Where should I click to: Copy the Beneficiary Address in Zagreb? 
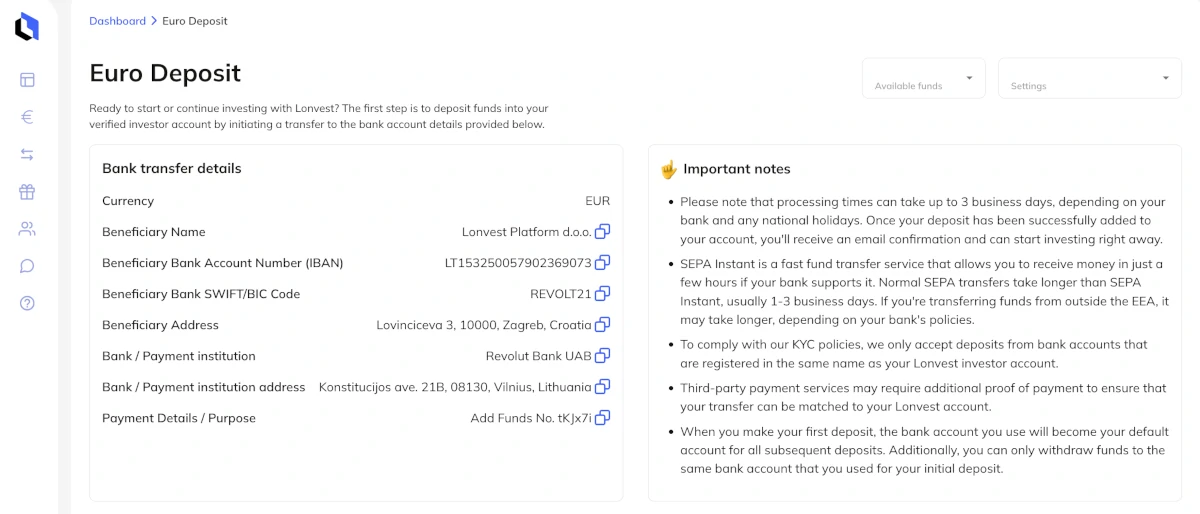[602, 325]
